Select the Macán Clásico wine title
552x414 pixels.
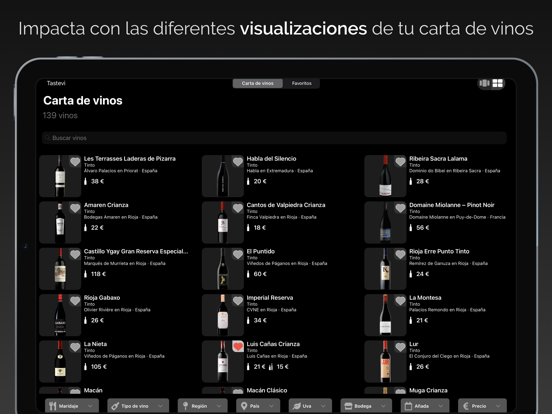click(266, 390)
